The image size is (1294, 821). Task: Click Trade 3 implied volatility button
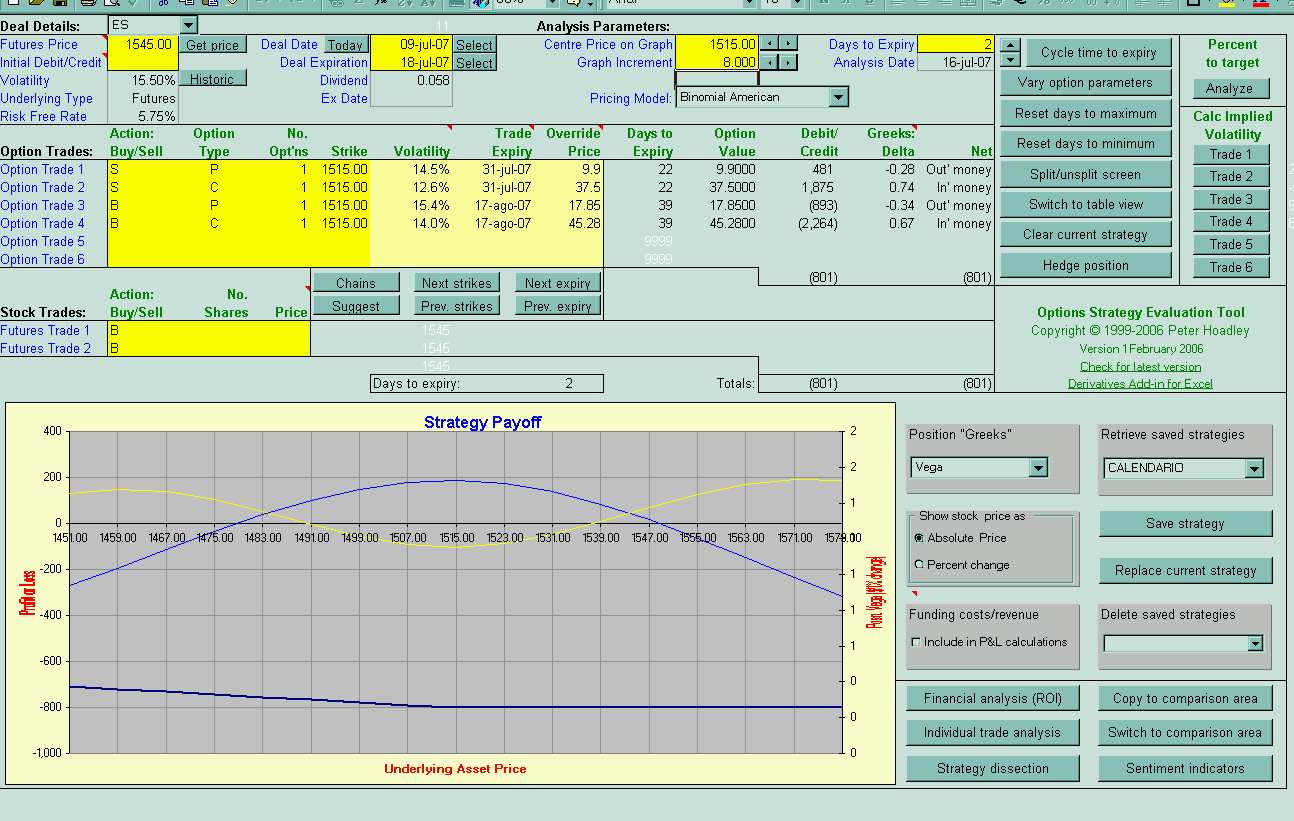[x=1230, y=199]
